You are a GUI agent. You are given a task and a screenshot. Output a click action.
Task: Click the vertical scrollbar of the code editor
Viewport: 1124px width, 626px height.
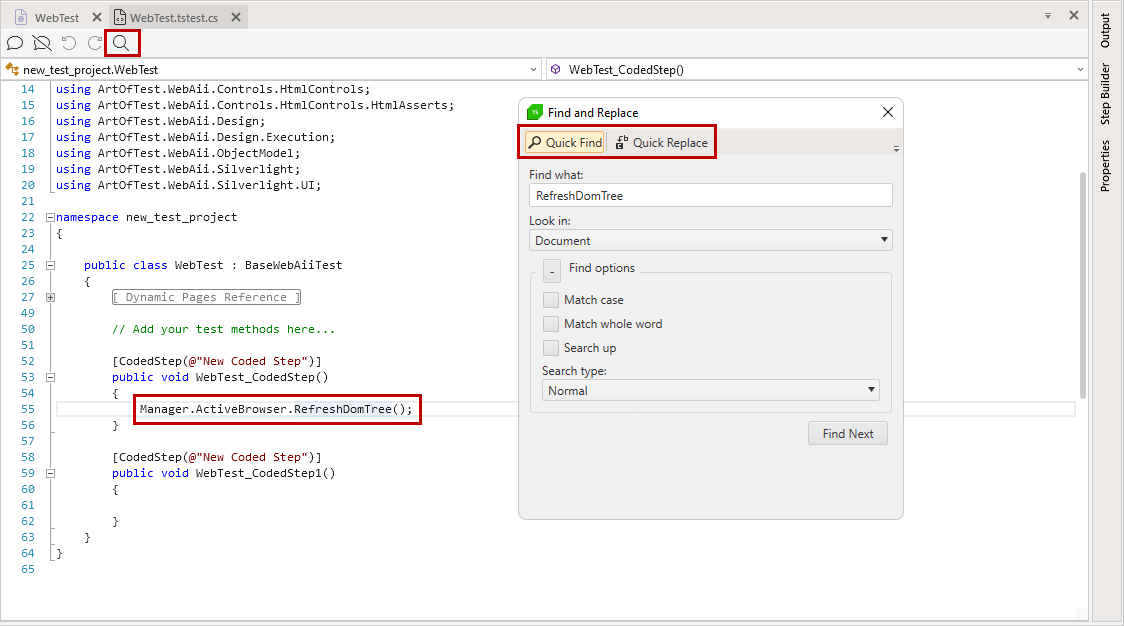[1082, 285]
